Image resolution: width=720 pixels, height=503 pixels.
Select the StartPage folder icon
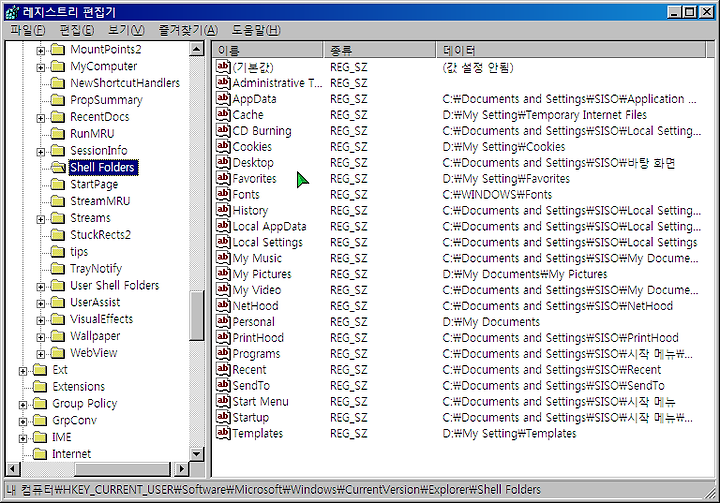pyautogui.click(x=58, y=184)
